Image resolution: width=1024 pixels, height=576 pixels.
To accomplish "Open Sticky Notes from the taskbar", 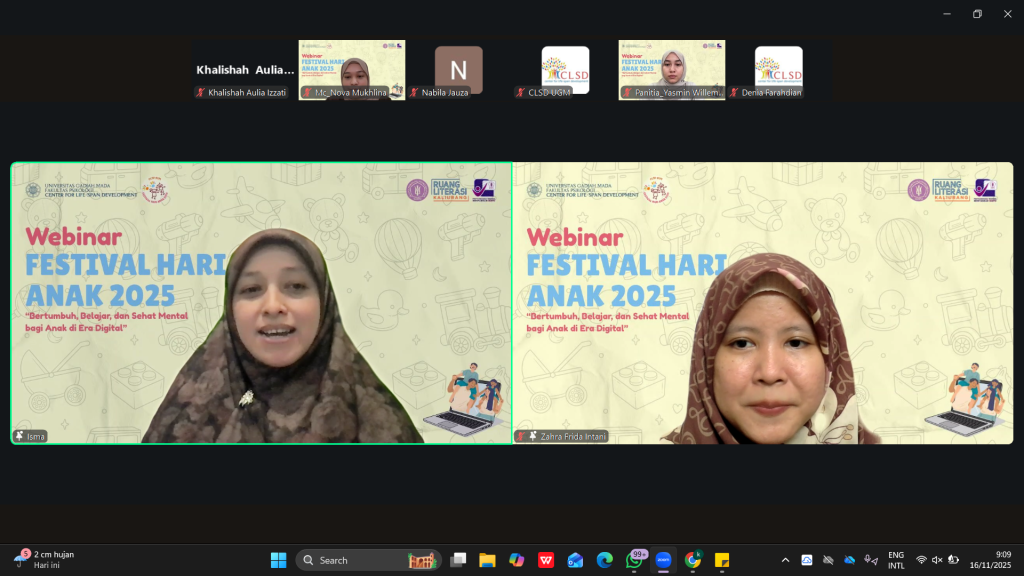I will tap(721, 560).
